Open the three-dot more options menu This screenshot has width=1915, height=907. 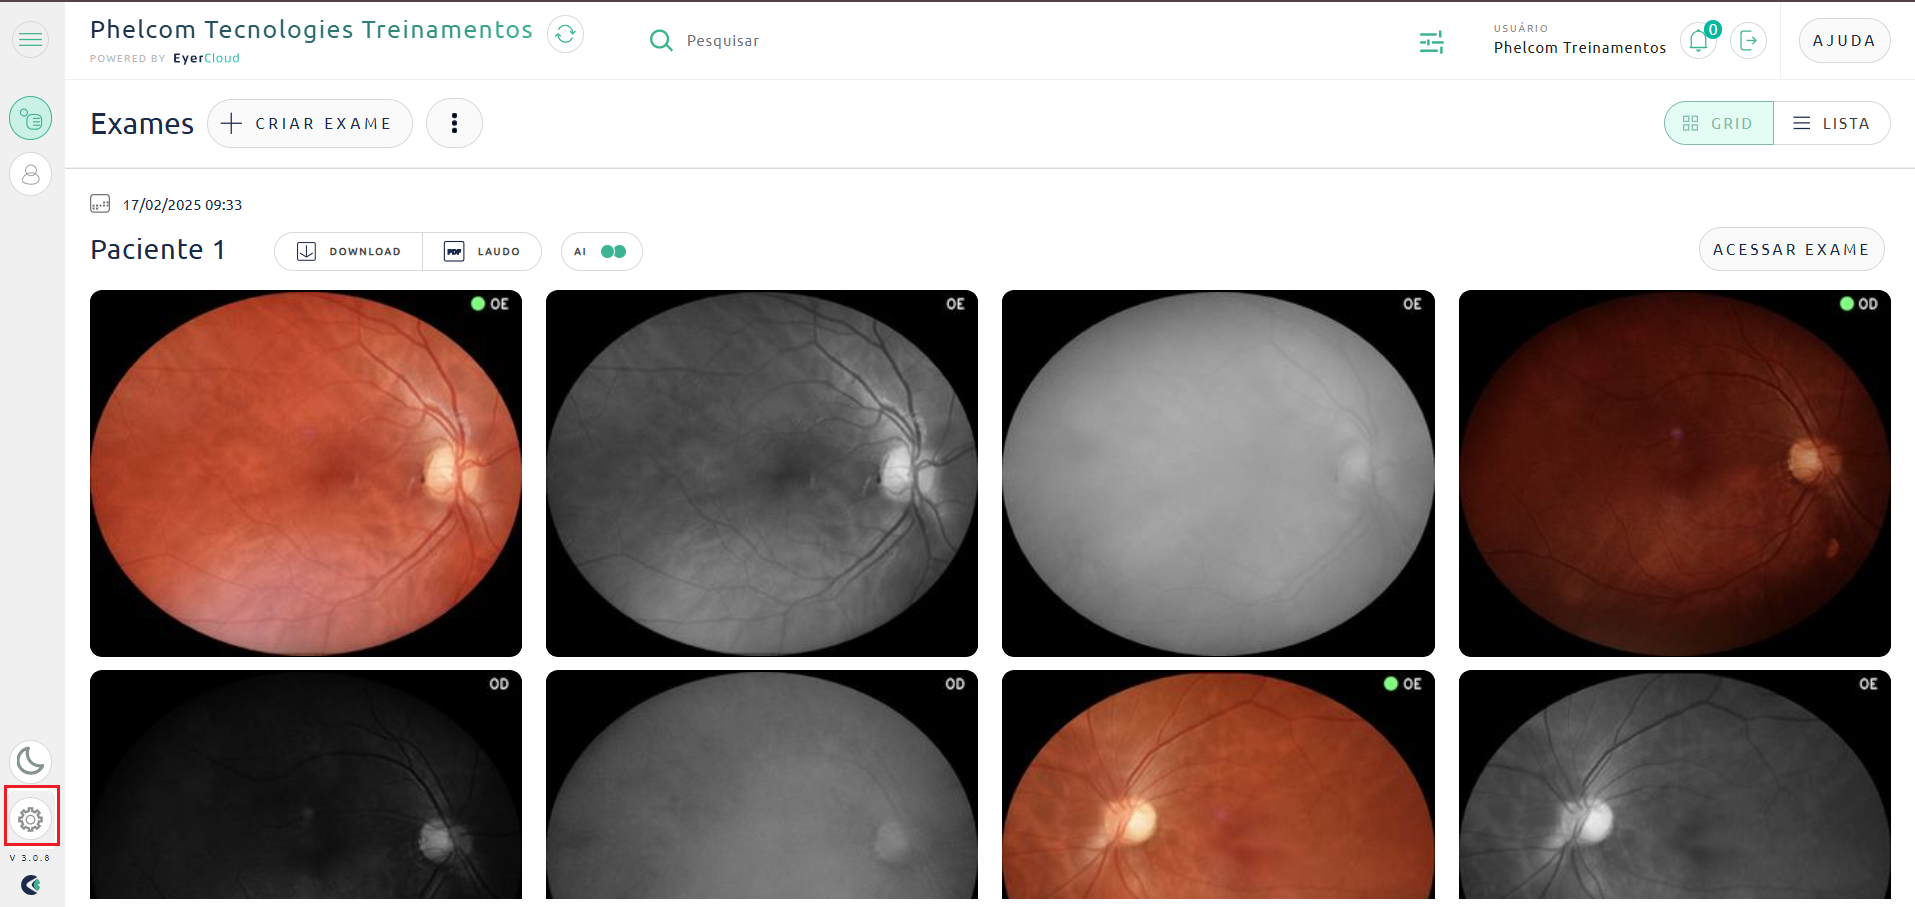tap(454, 123)
